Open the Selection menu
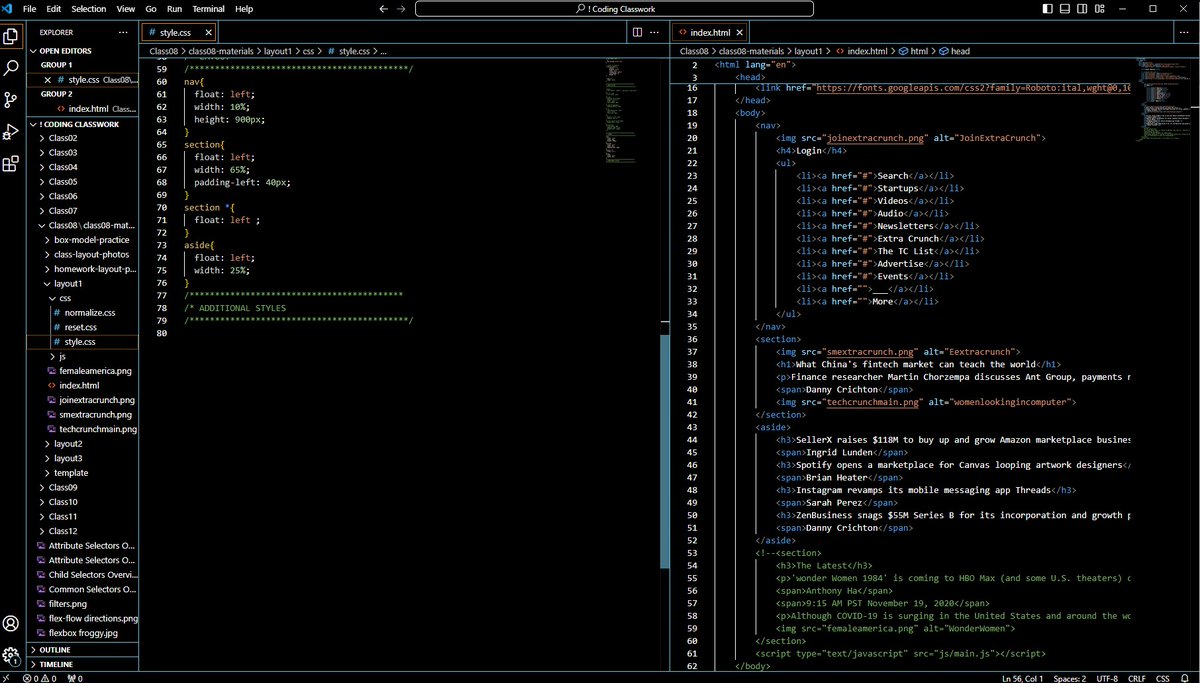 point(89,9)
